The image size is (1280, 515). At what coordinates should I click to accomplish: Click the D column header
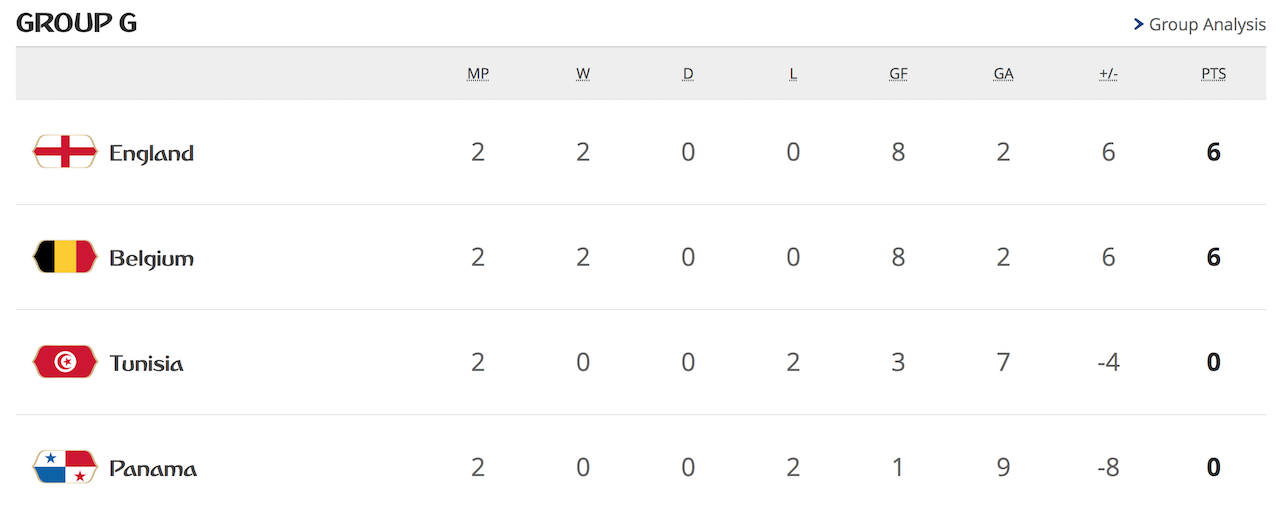click(x=688, y=74)
